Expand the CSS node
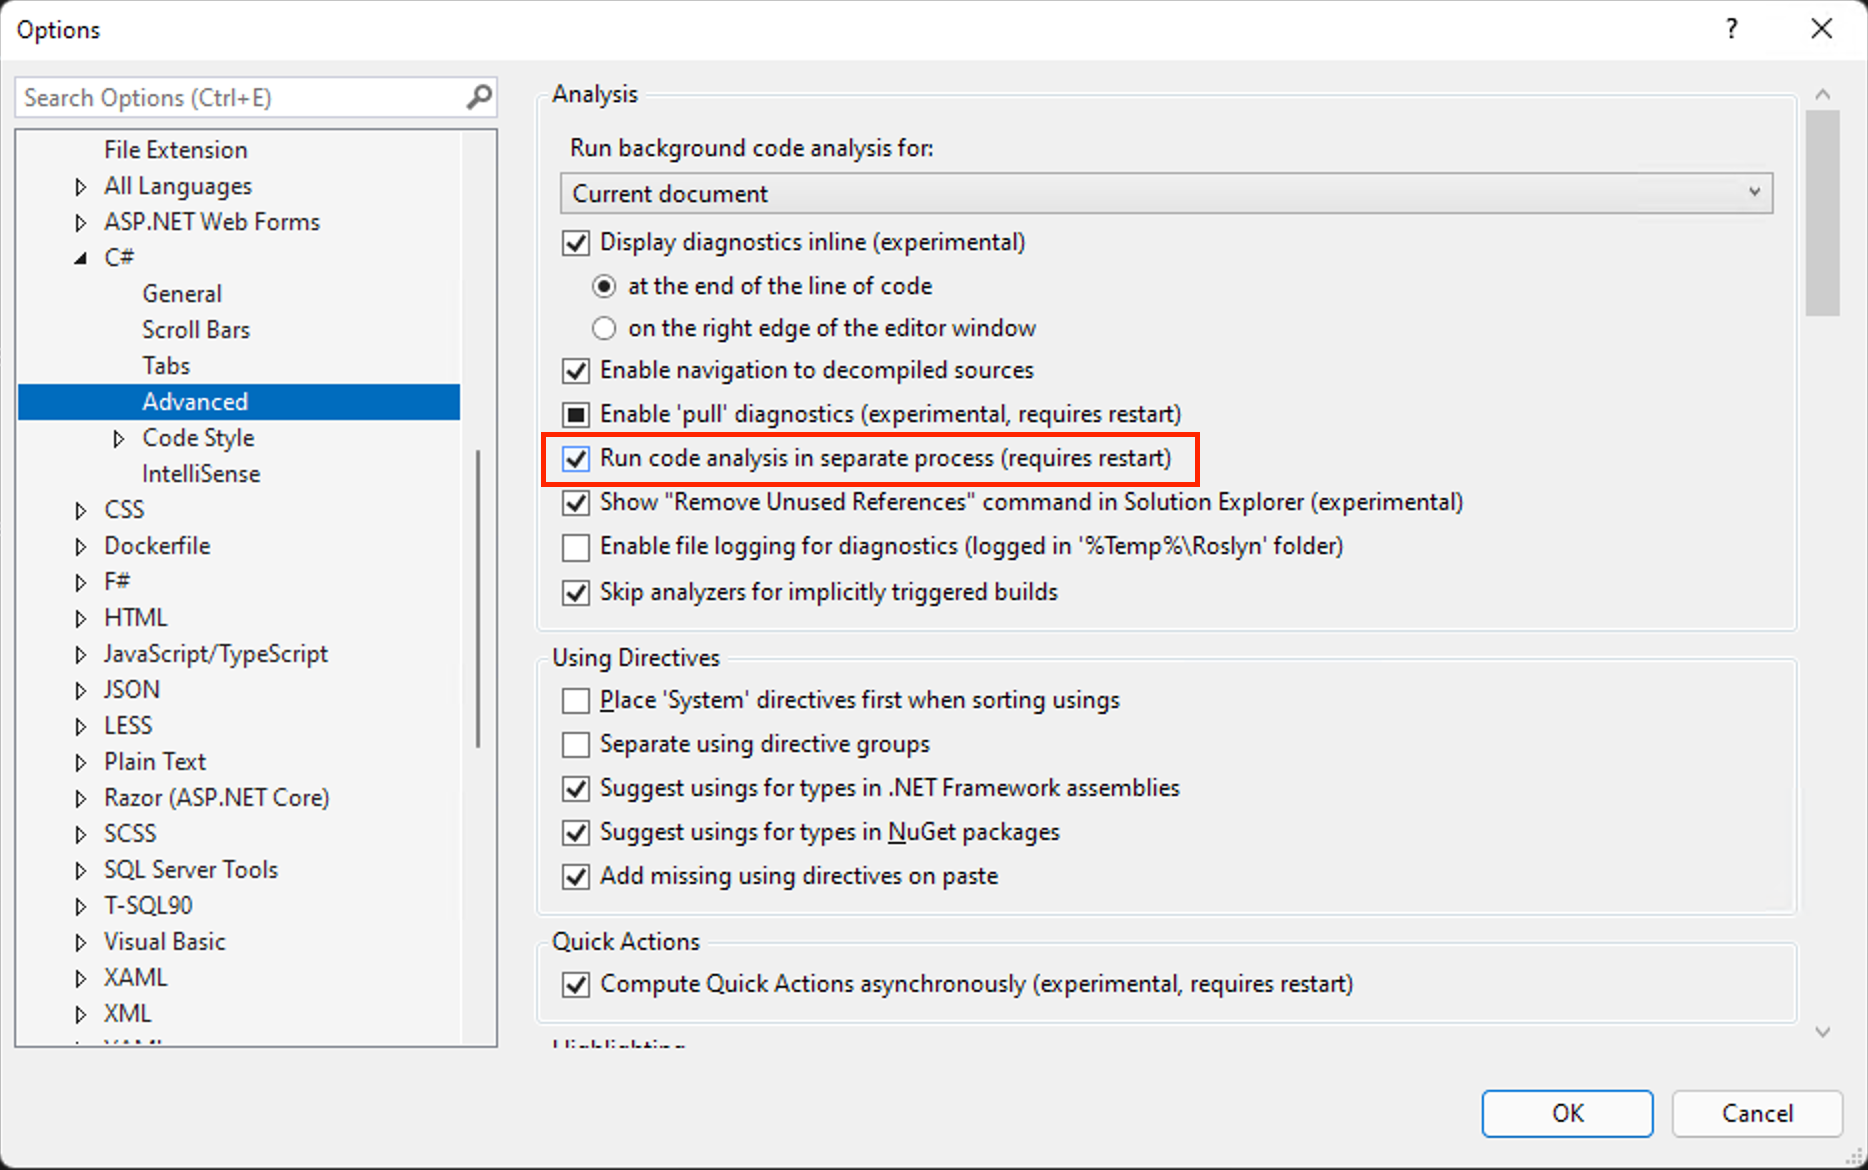The height and width of the screenshot is (1170, 1868). (x=81, y=511)
